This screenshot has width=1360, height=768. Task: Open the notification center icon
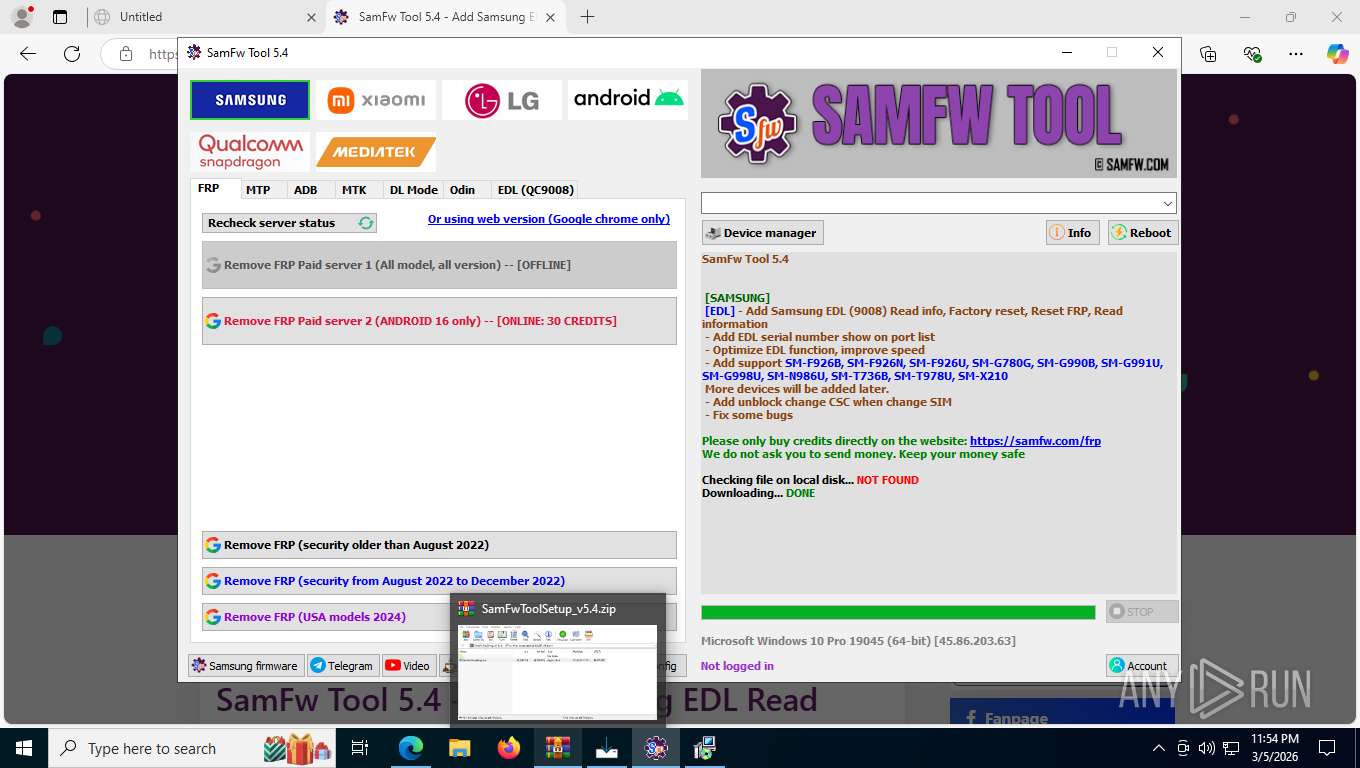point(1326,748)
